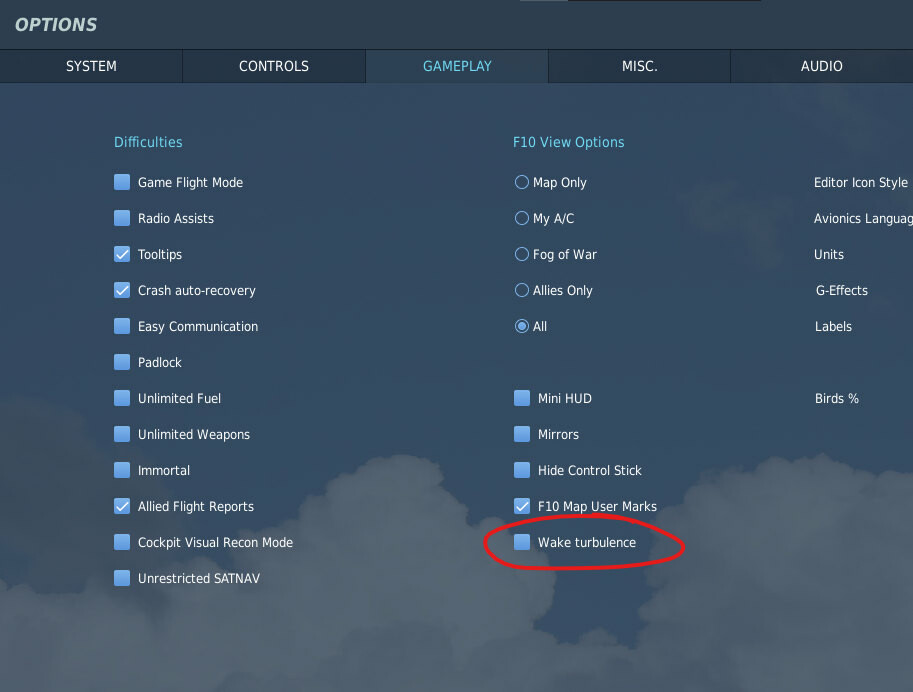Select Fog of War radio button
The height and width of the screenshot is (692, 913).
click(522, 255)
